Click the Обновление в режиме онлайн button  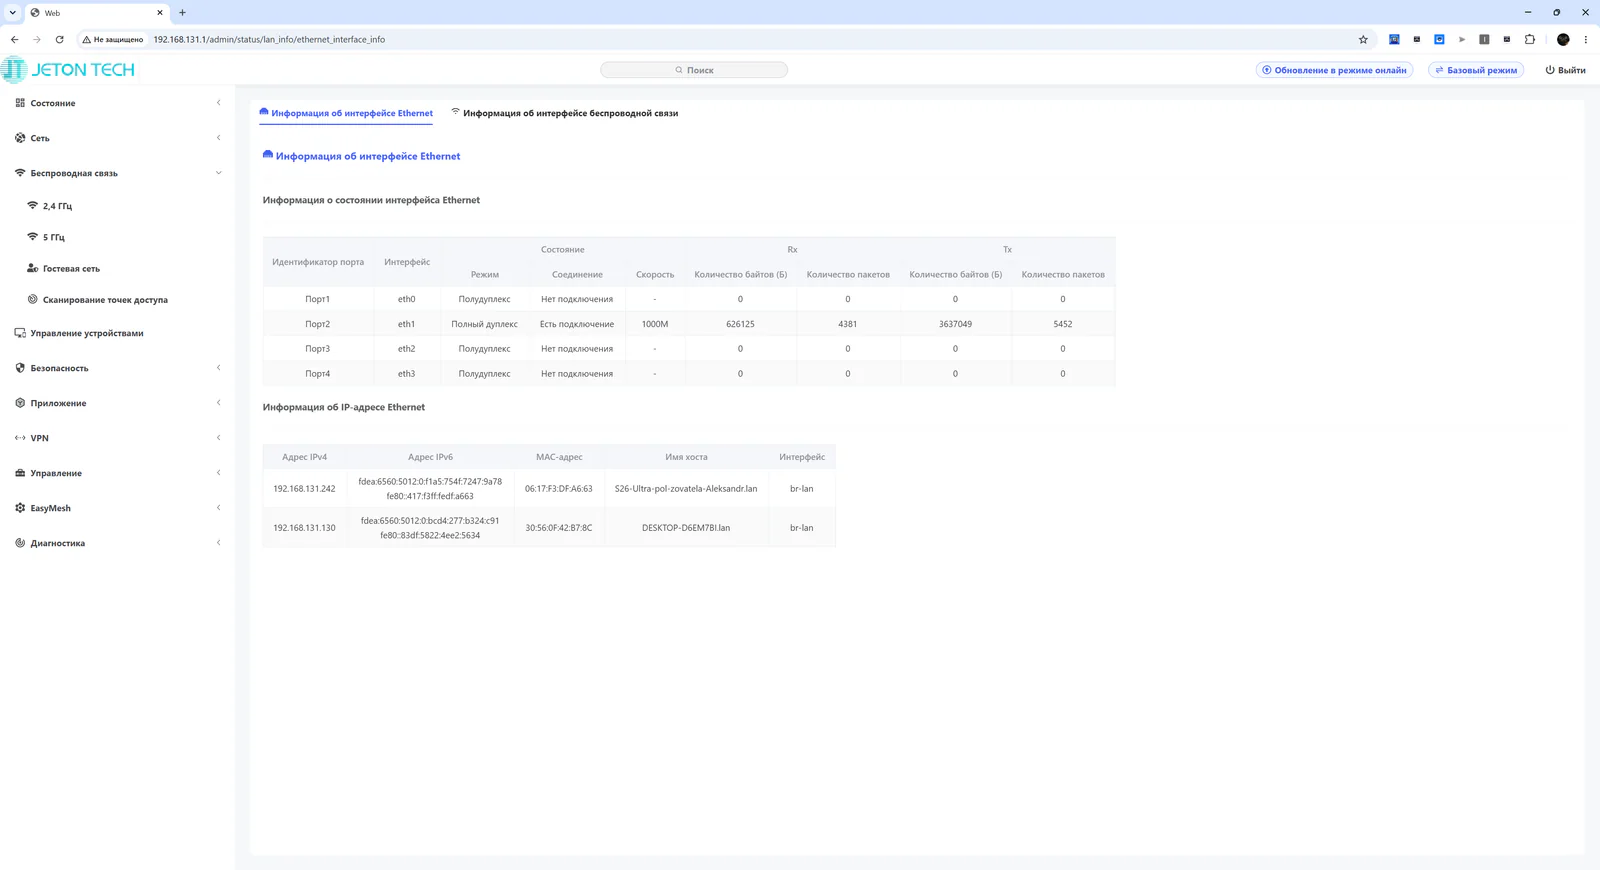[x=1335, y=70]
